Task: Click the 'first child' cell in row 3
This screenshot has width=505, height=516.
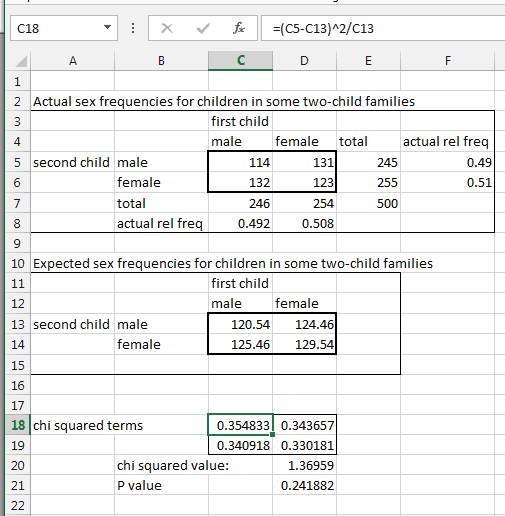Action: pyautogui.click(x=240, y=121)
